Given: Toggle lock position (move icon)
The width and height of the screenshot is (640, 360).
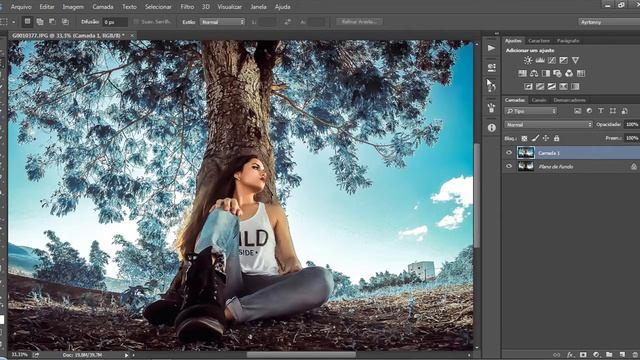Looking at the screenshot, I should click(x=546, y=138).
